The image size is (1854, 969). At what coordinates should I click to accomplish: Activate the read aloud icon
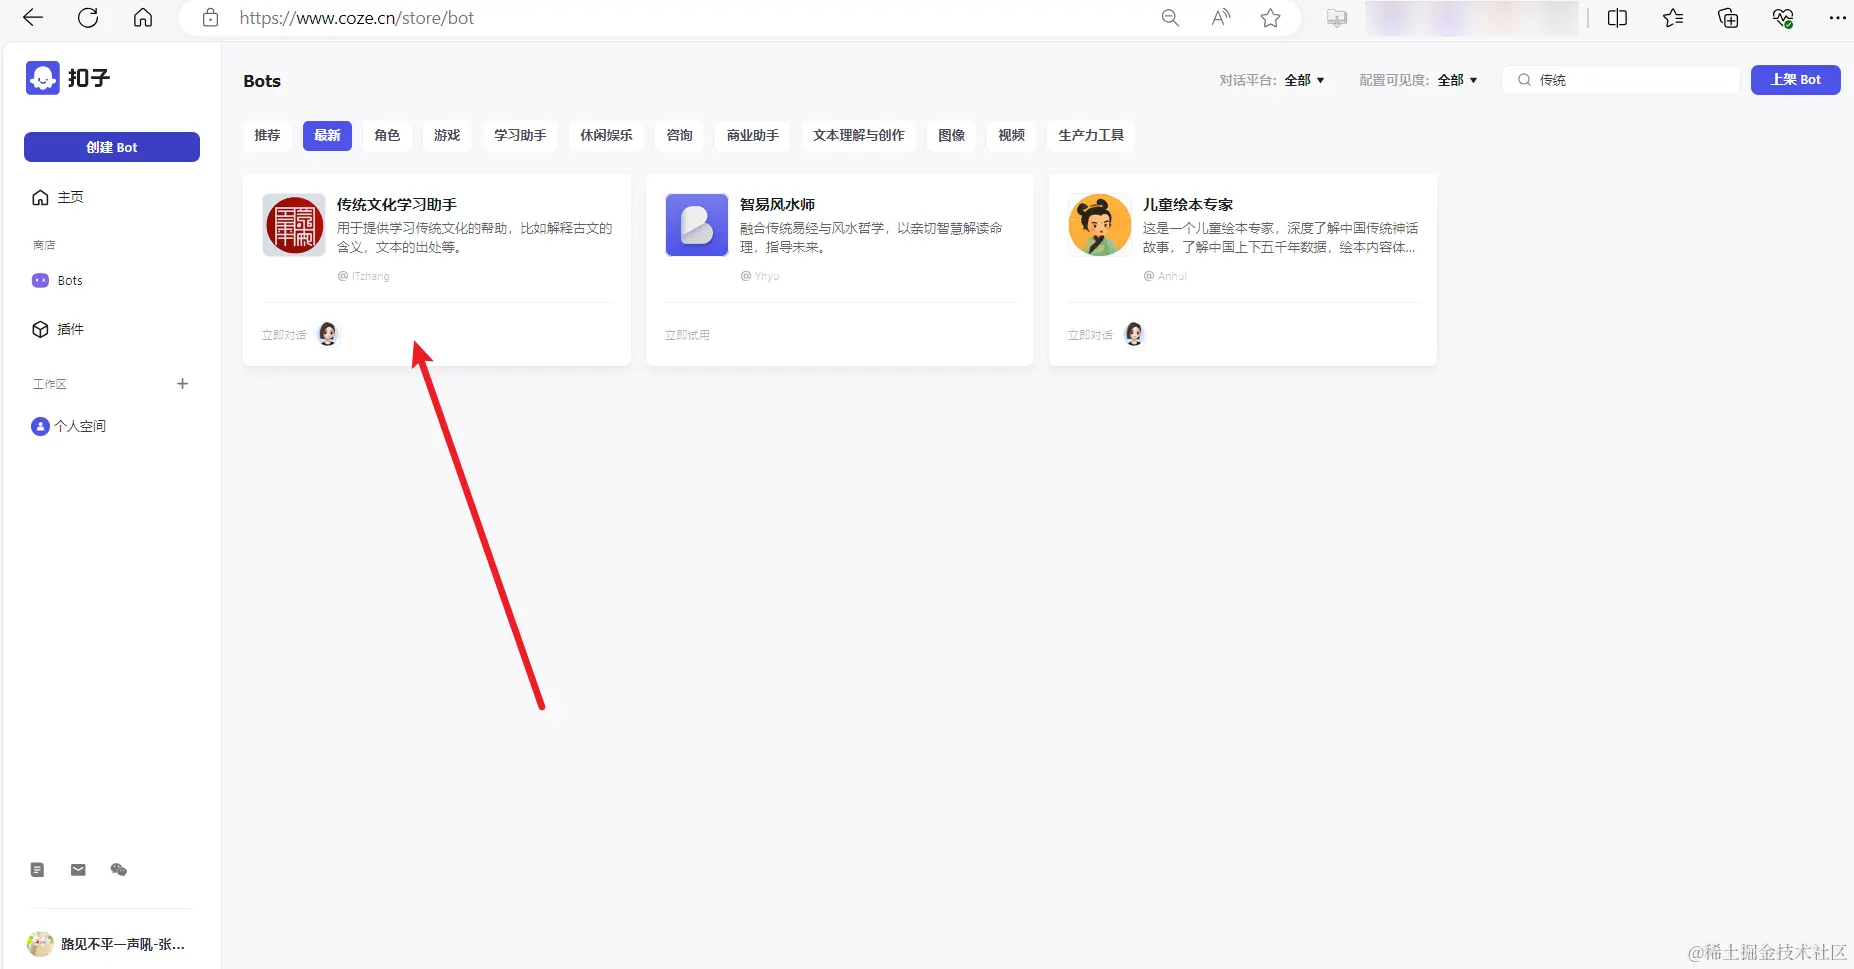point(1221,18)
